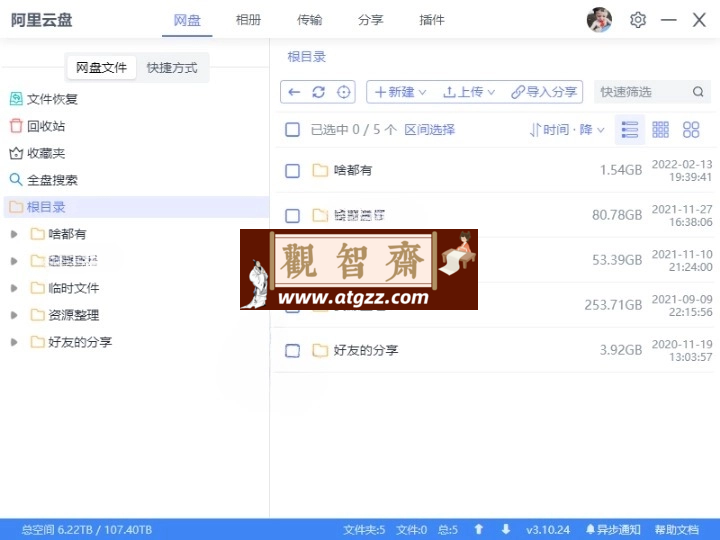Go back with the left arrow
This screenshot has height=540, width=720.
(294, 92)
